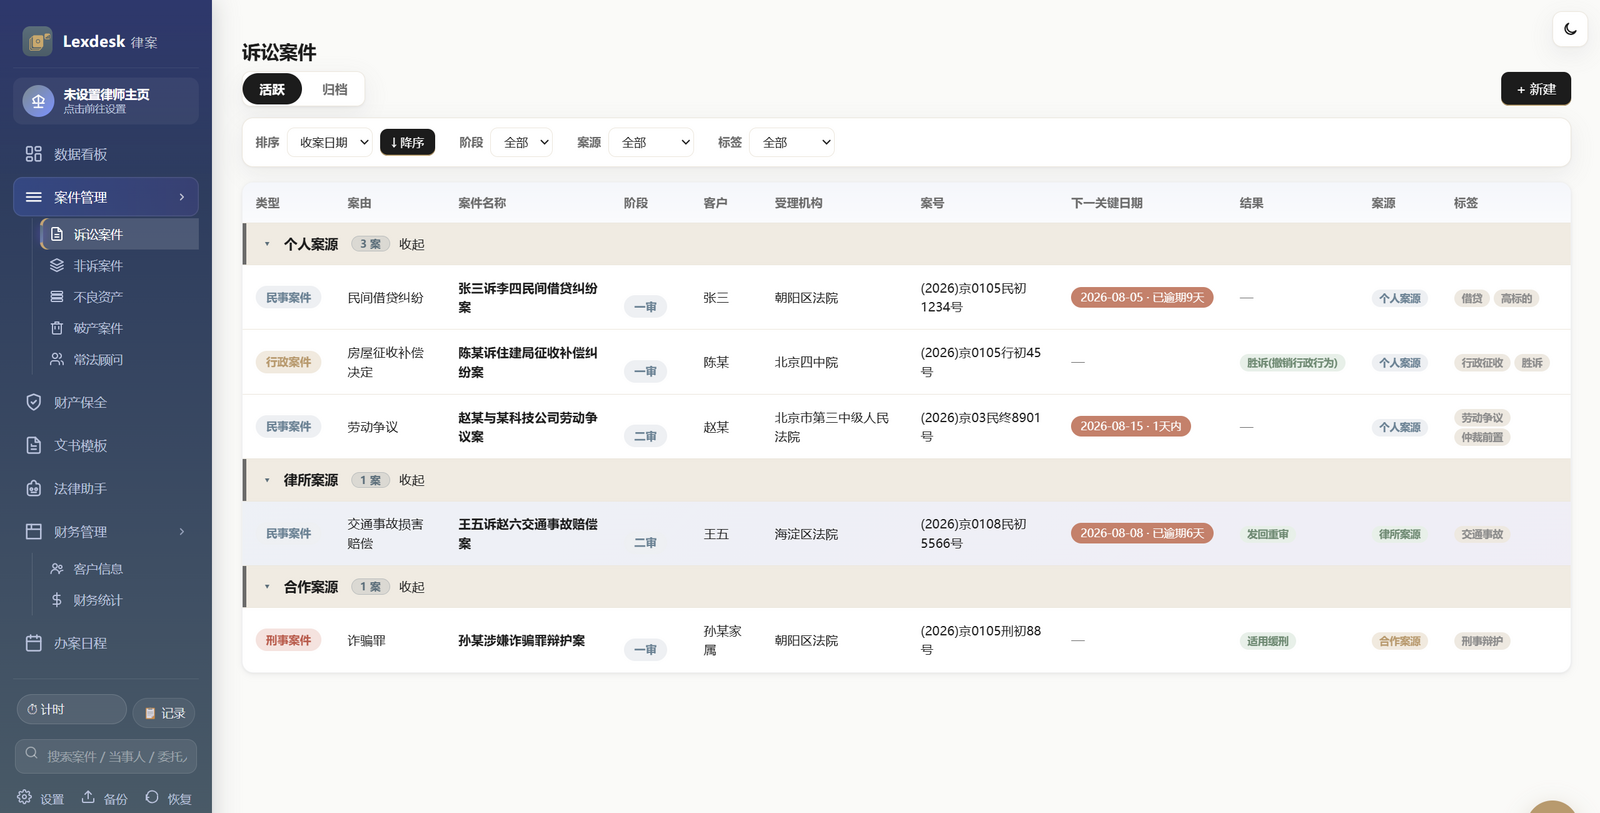Screen dimensions: 1600x813
Task: Click + 新建 button
Action: click(x=1536, y=89)
